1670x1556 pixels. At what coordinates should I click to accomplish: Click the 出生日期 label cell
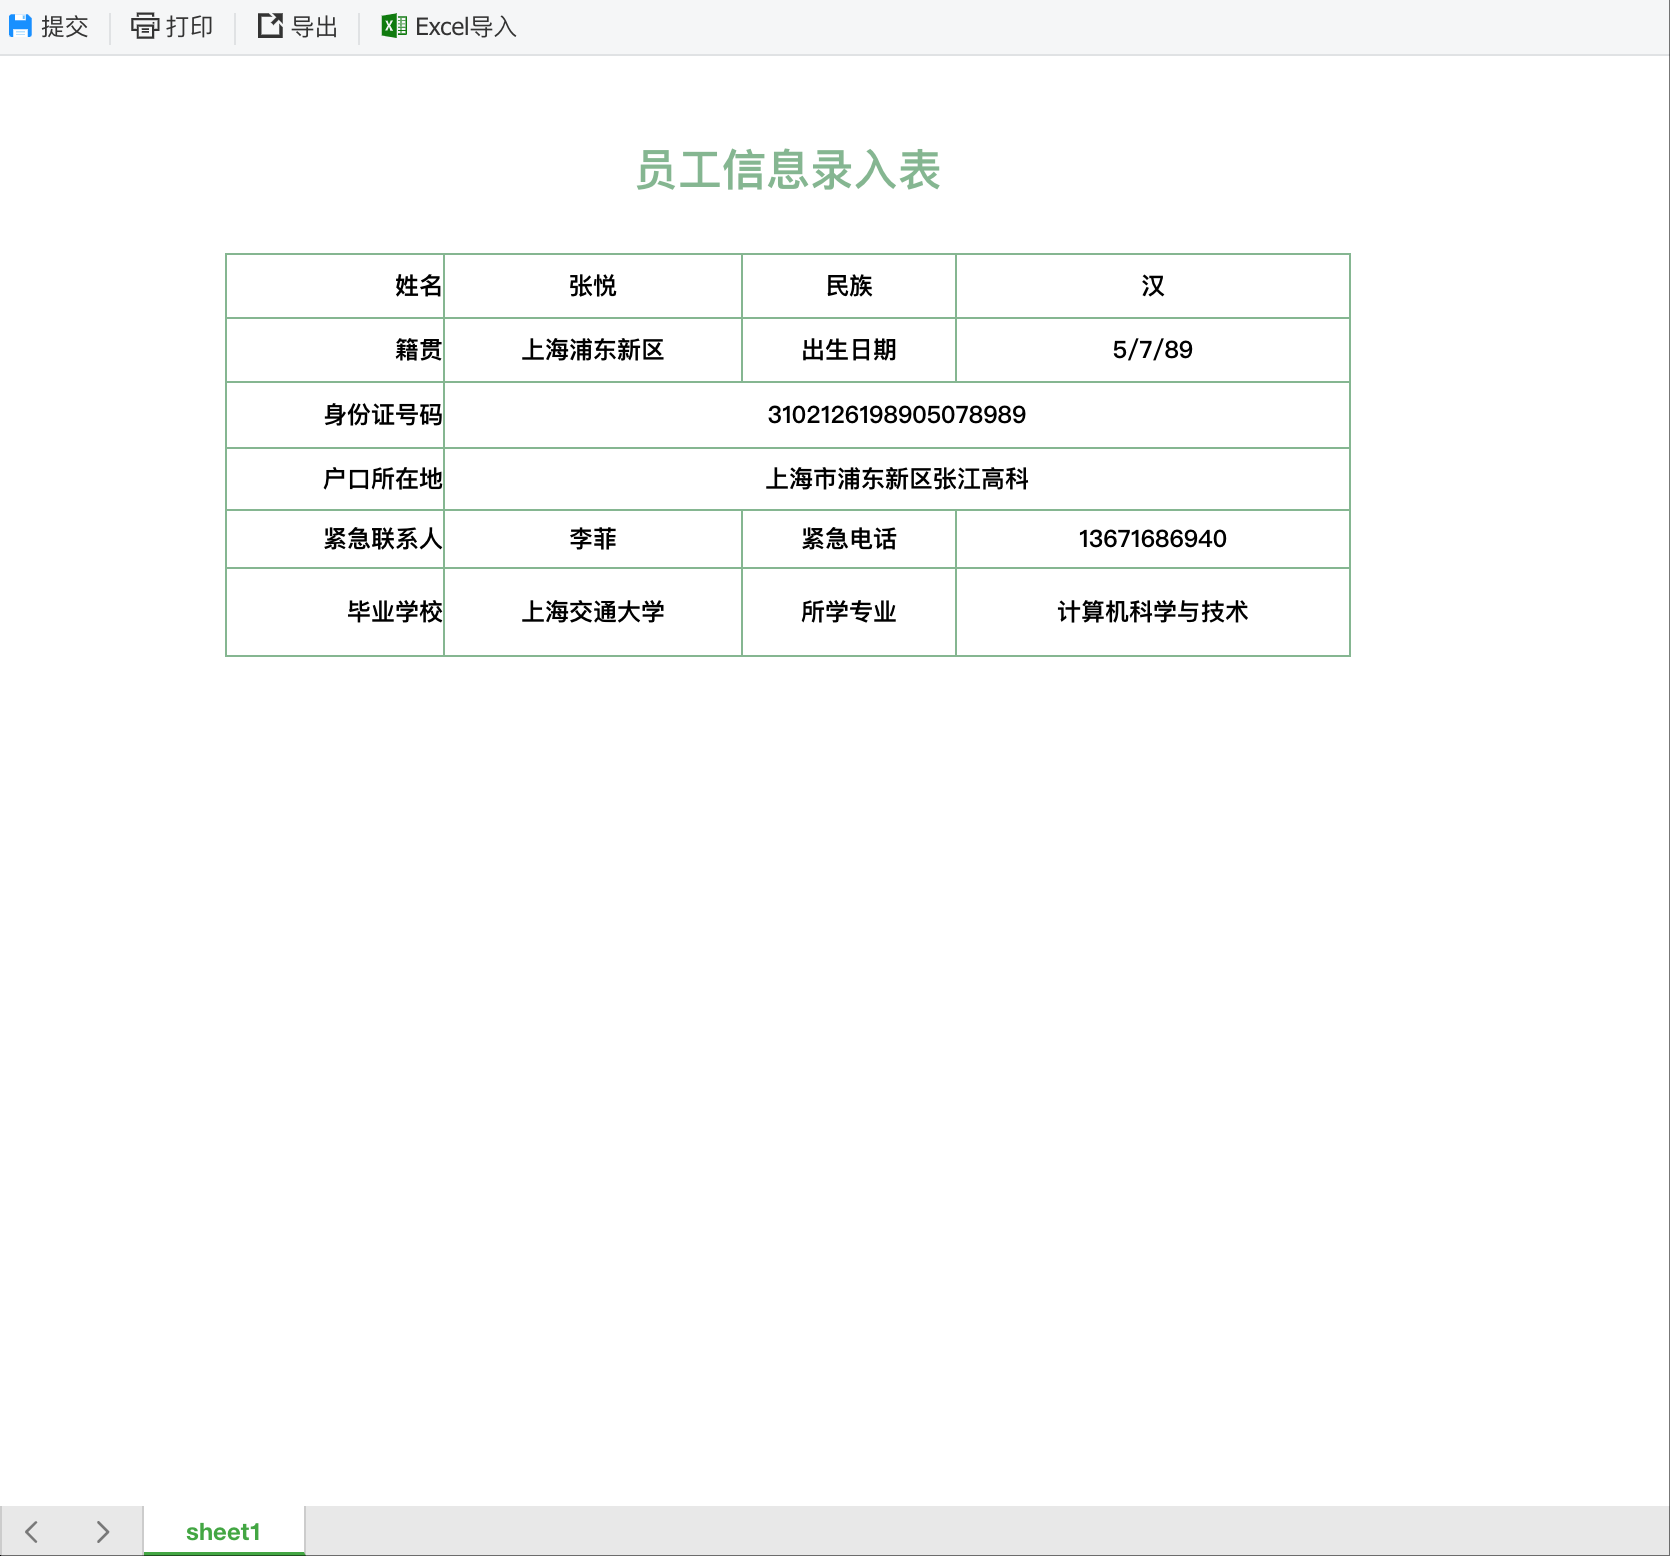pos(849,350)
